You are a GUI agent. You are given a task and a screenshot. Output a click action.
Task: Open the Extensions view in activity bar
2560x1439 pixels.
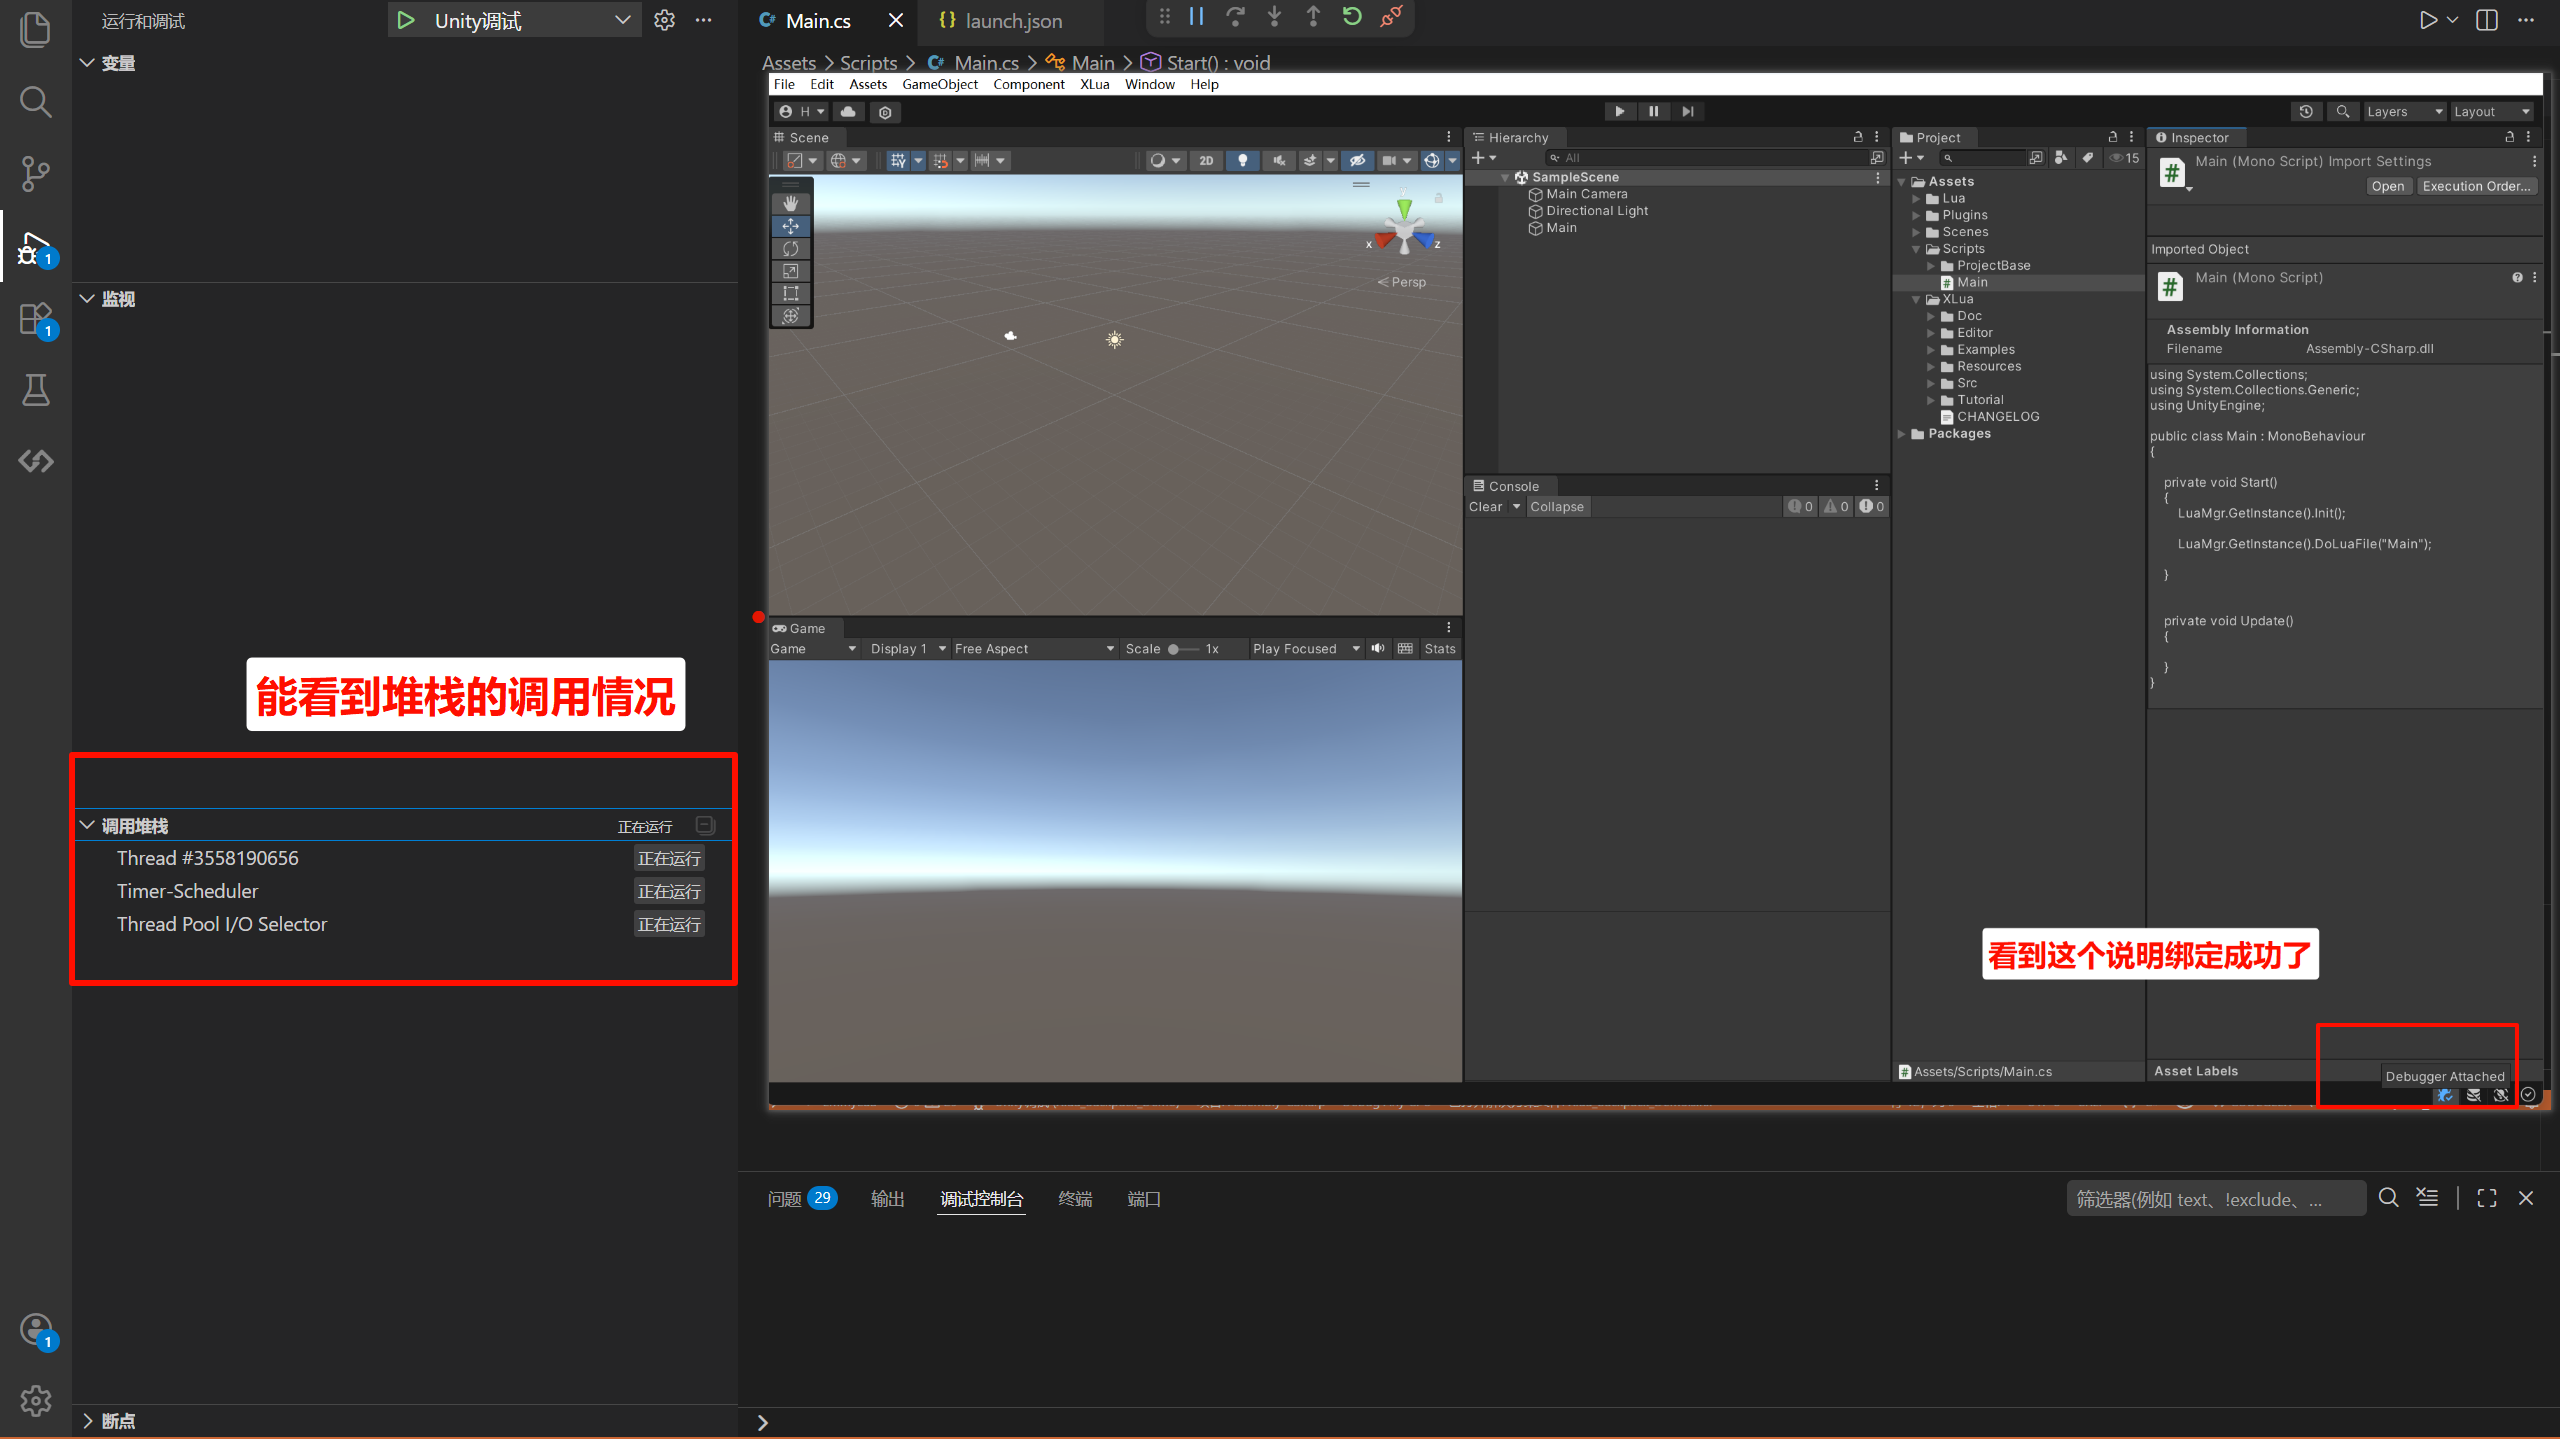point(35,320)
